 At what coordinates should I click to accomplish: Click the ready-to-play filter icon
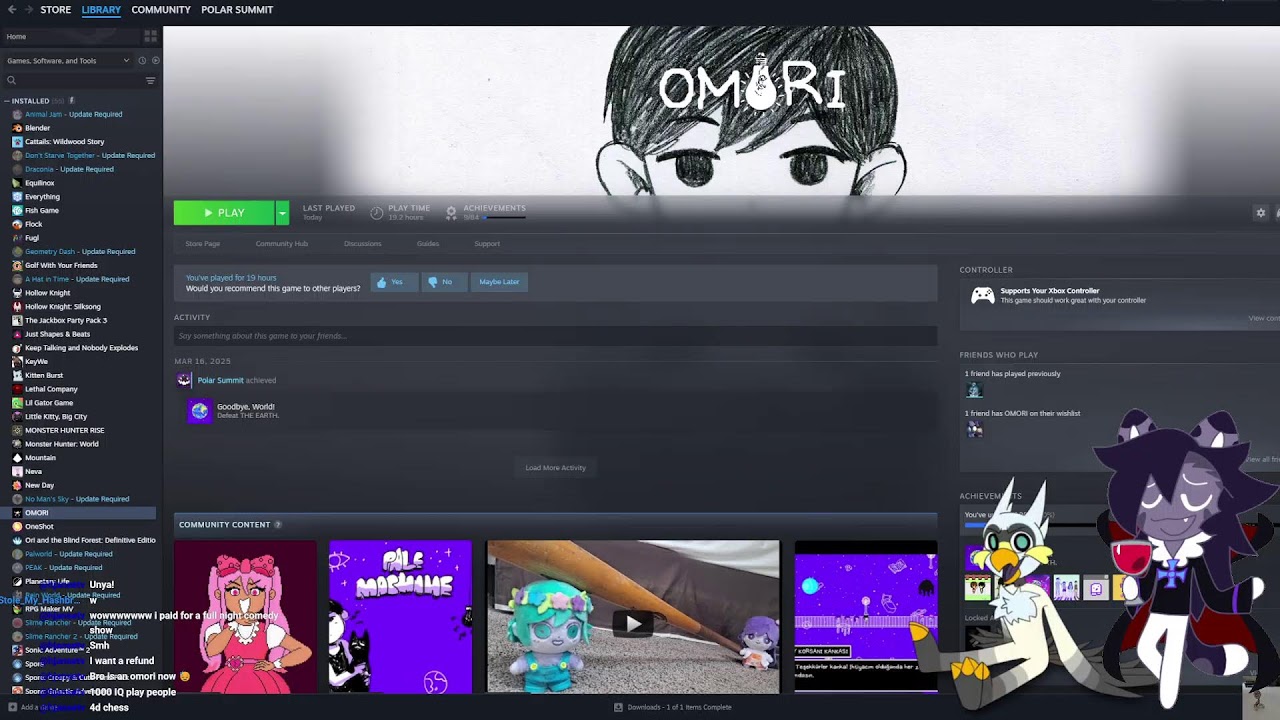[x=155, y=60]
